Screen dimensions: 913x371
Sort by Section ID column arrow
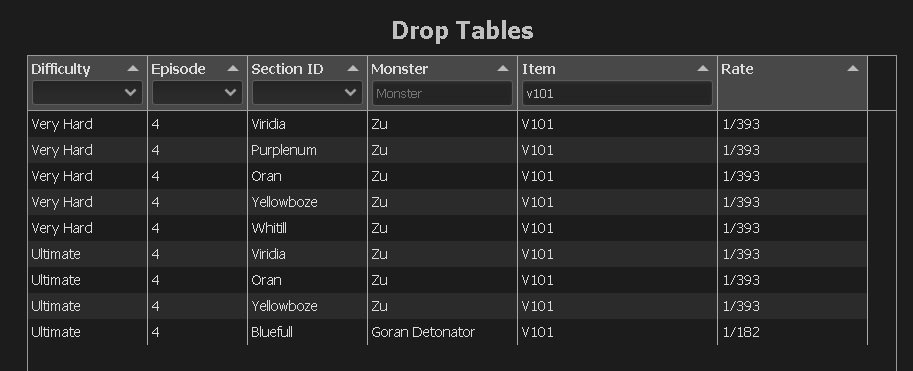353,69
